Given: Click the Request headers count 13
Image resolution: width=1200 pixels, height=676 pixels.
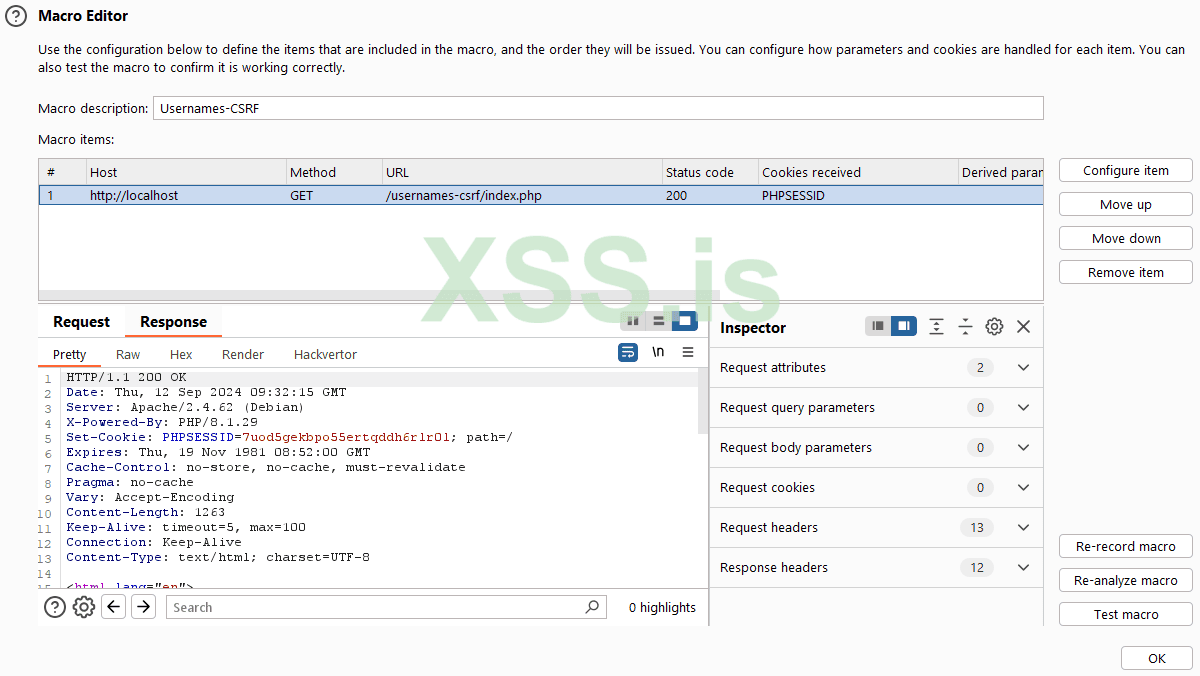Looking at the screenshot, I should coord(977,528).
